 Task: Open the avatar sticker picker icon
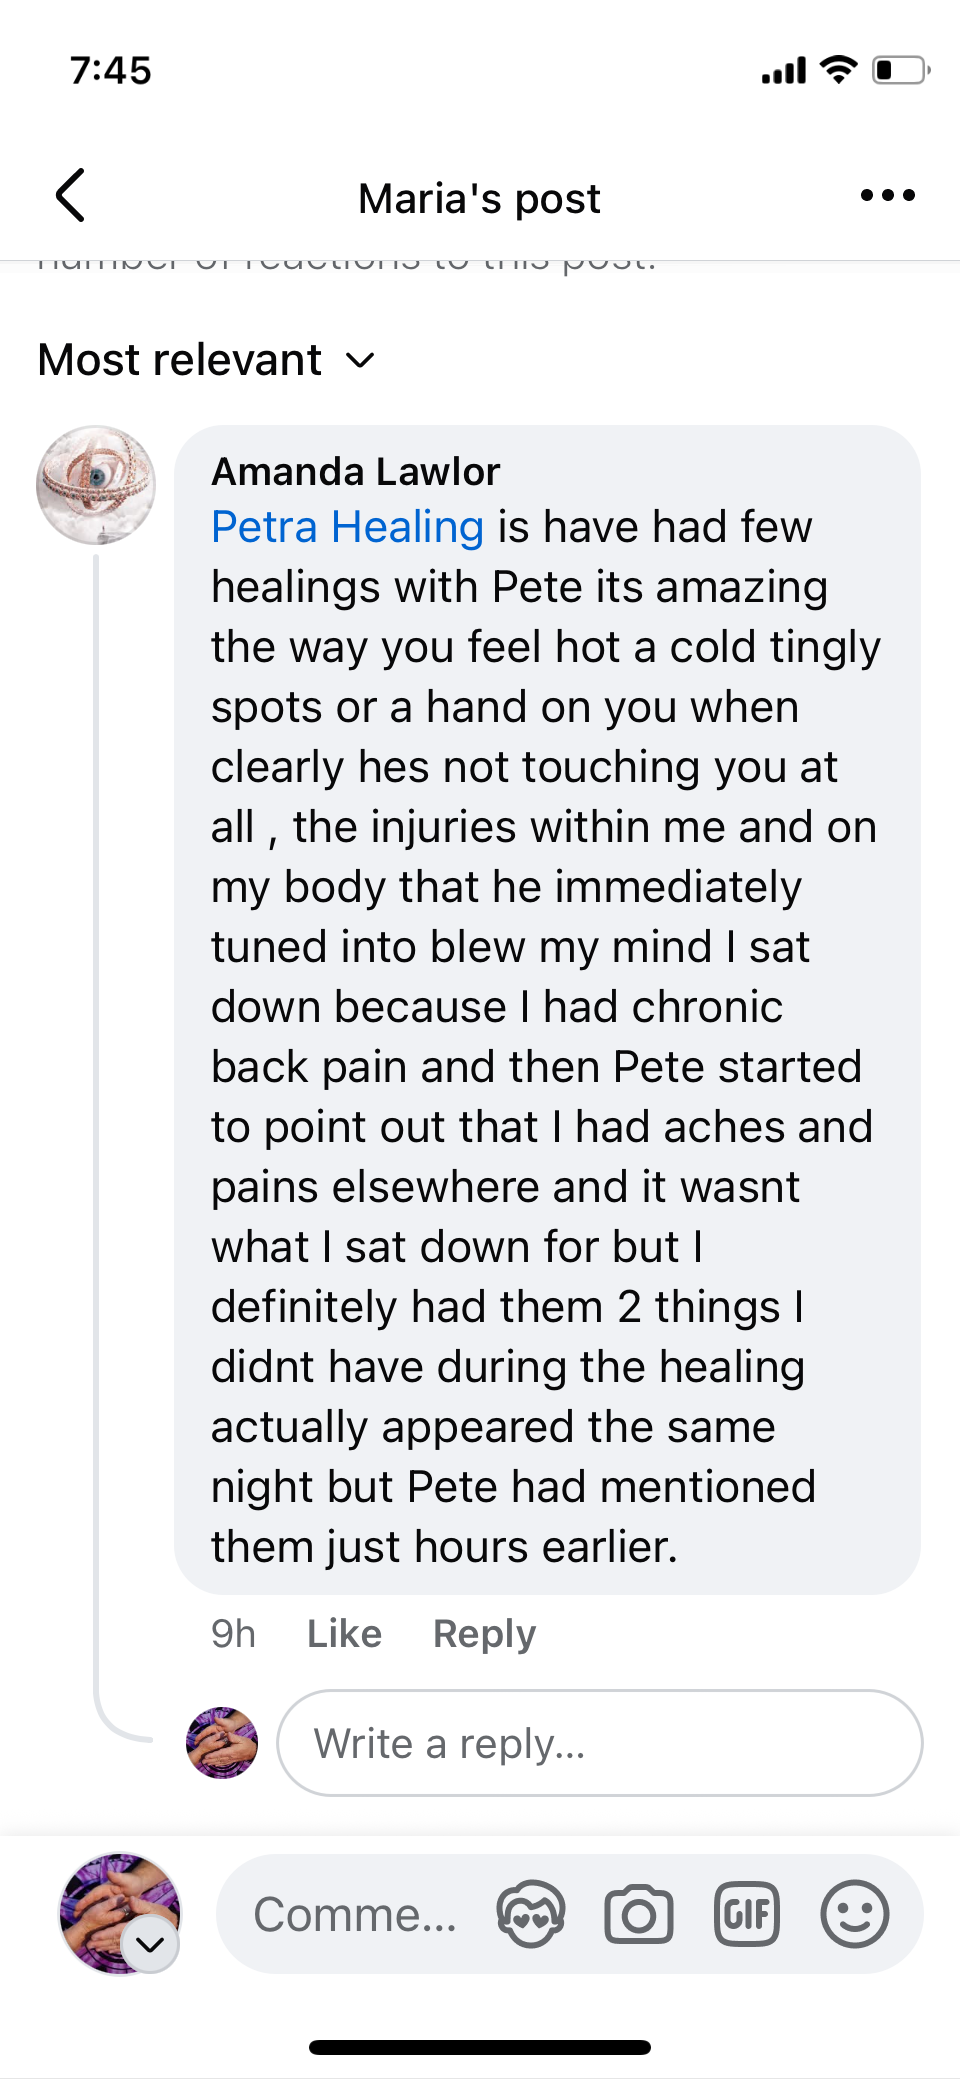(531, 1914)
